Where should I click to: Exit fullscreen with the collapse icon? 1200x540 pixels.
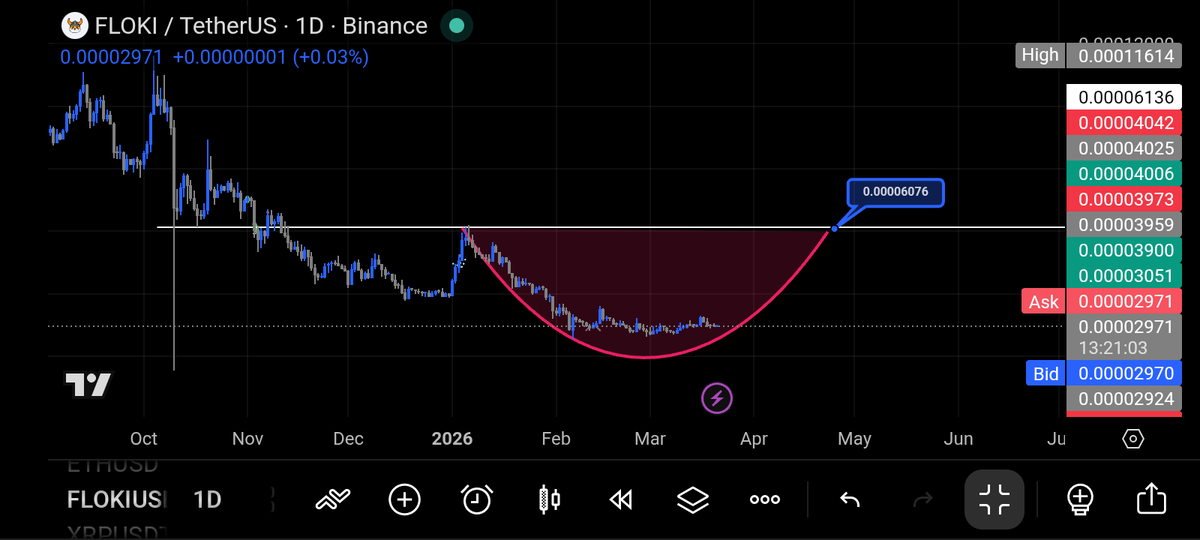coord(994,498)
